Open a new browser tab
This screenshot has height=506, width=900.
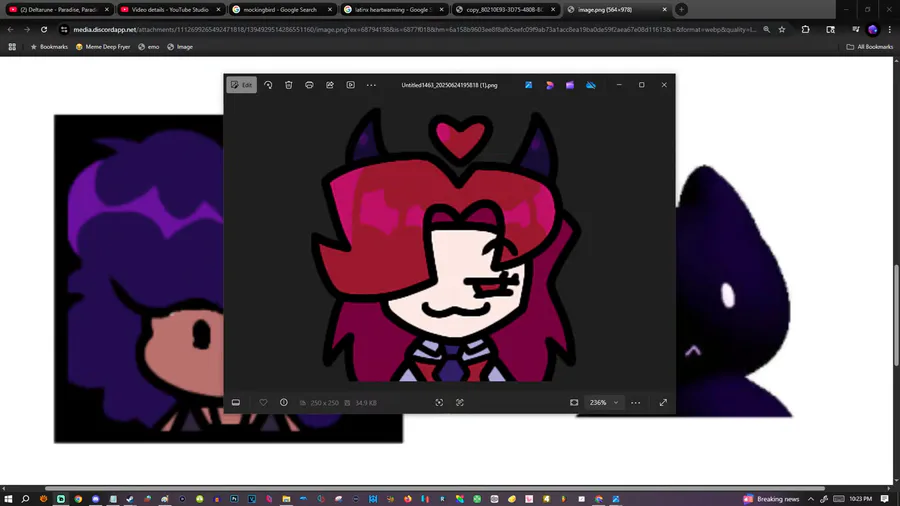[681, 10]
